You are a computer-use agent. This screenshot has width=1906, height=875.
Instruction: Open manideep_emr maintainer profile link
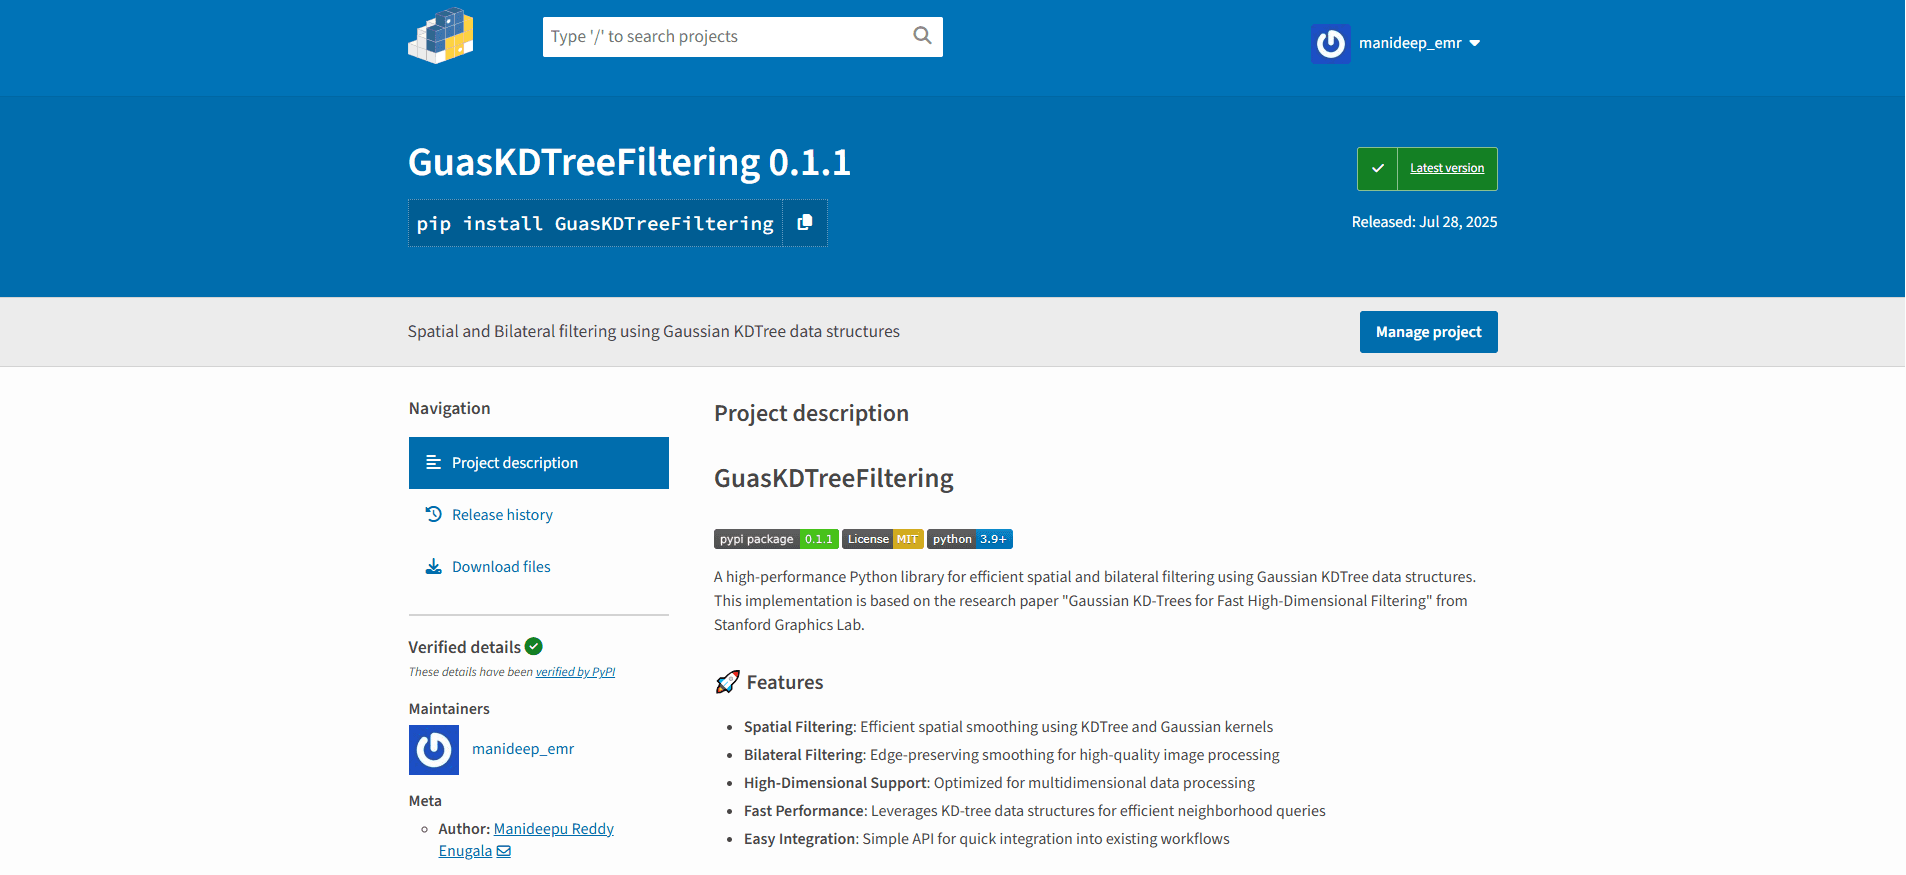point(523,749)
